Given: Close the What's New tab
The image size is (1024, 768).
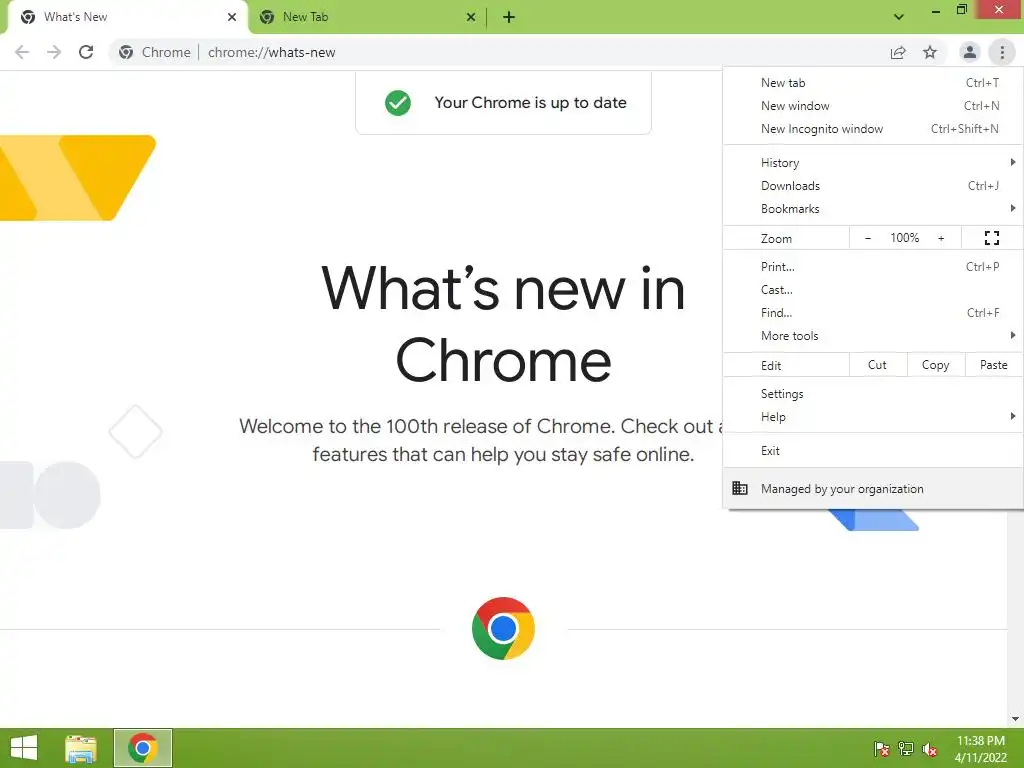Looking at the screenshot, I should [232, 17].
